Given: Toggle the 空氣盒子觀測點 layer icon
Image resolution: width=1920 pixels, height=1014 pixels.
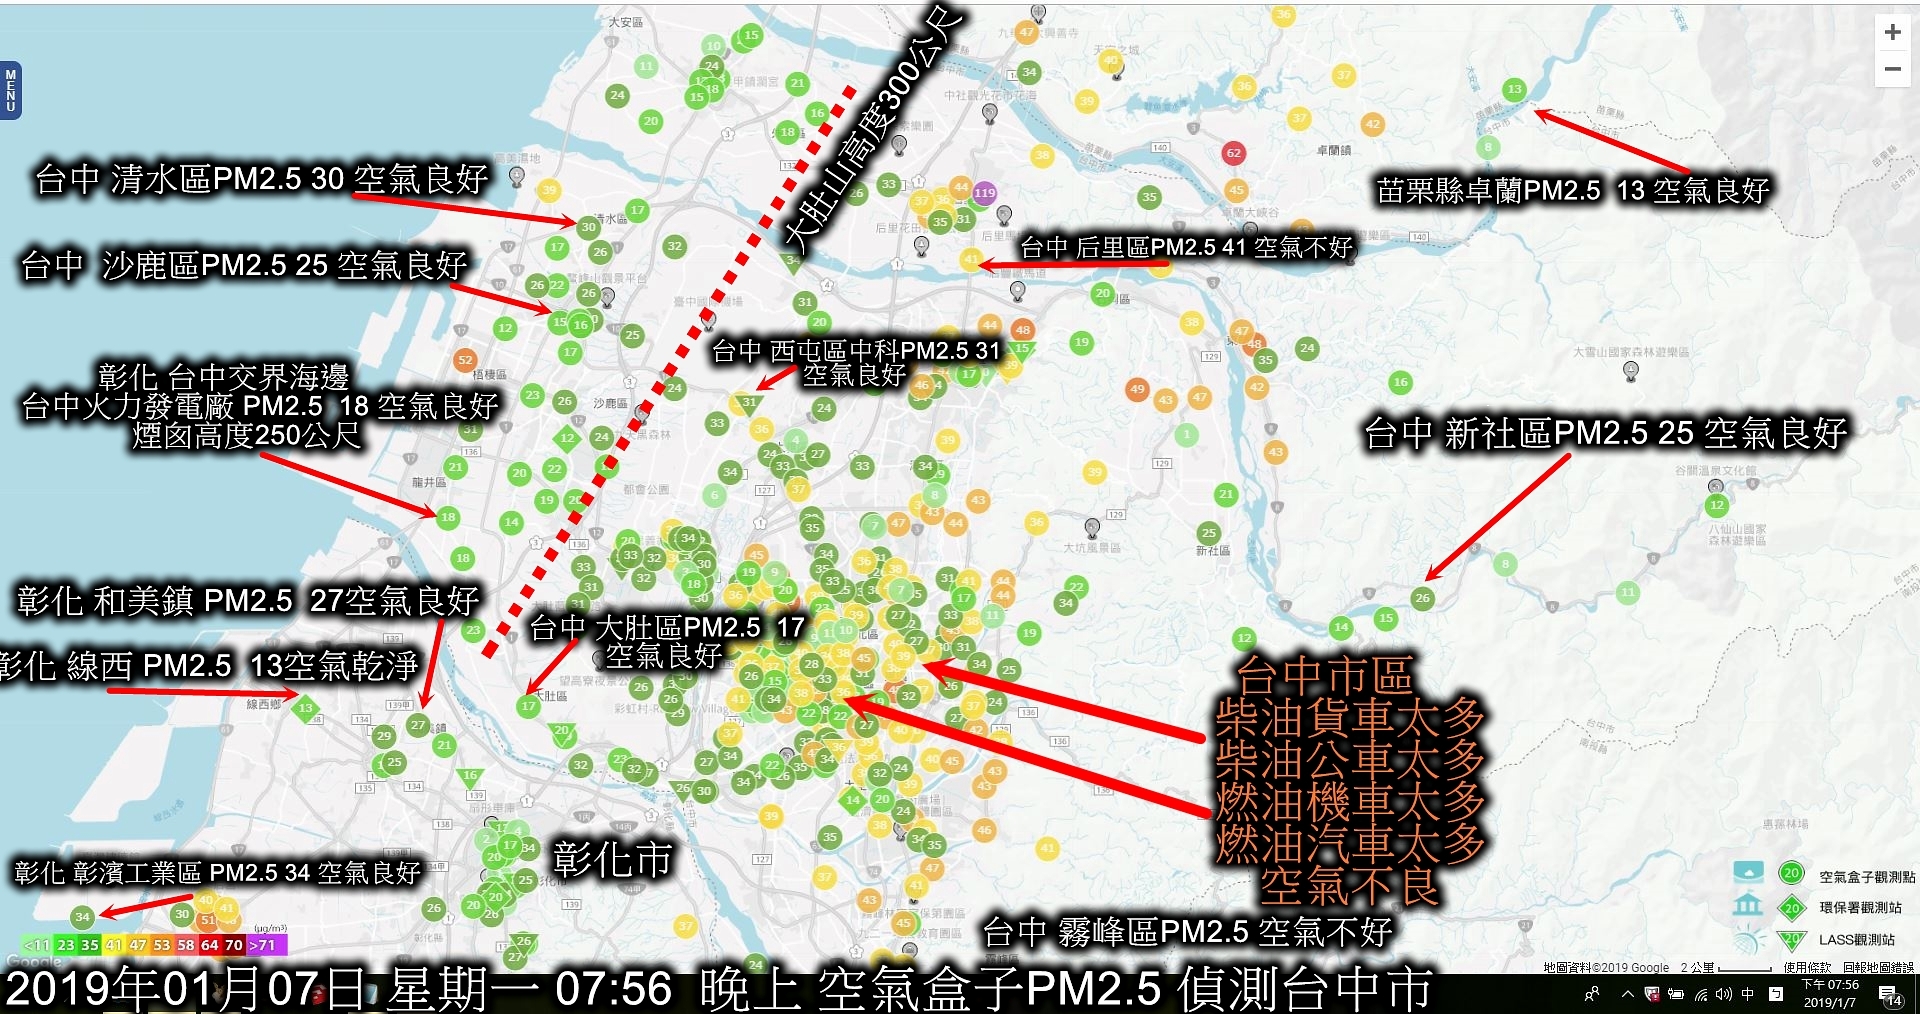Looking at the screenshot, I should (x=1749, y=872).
